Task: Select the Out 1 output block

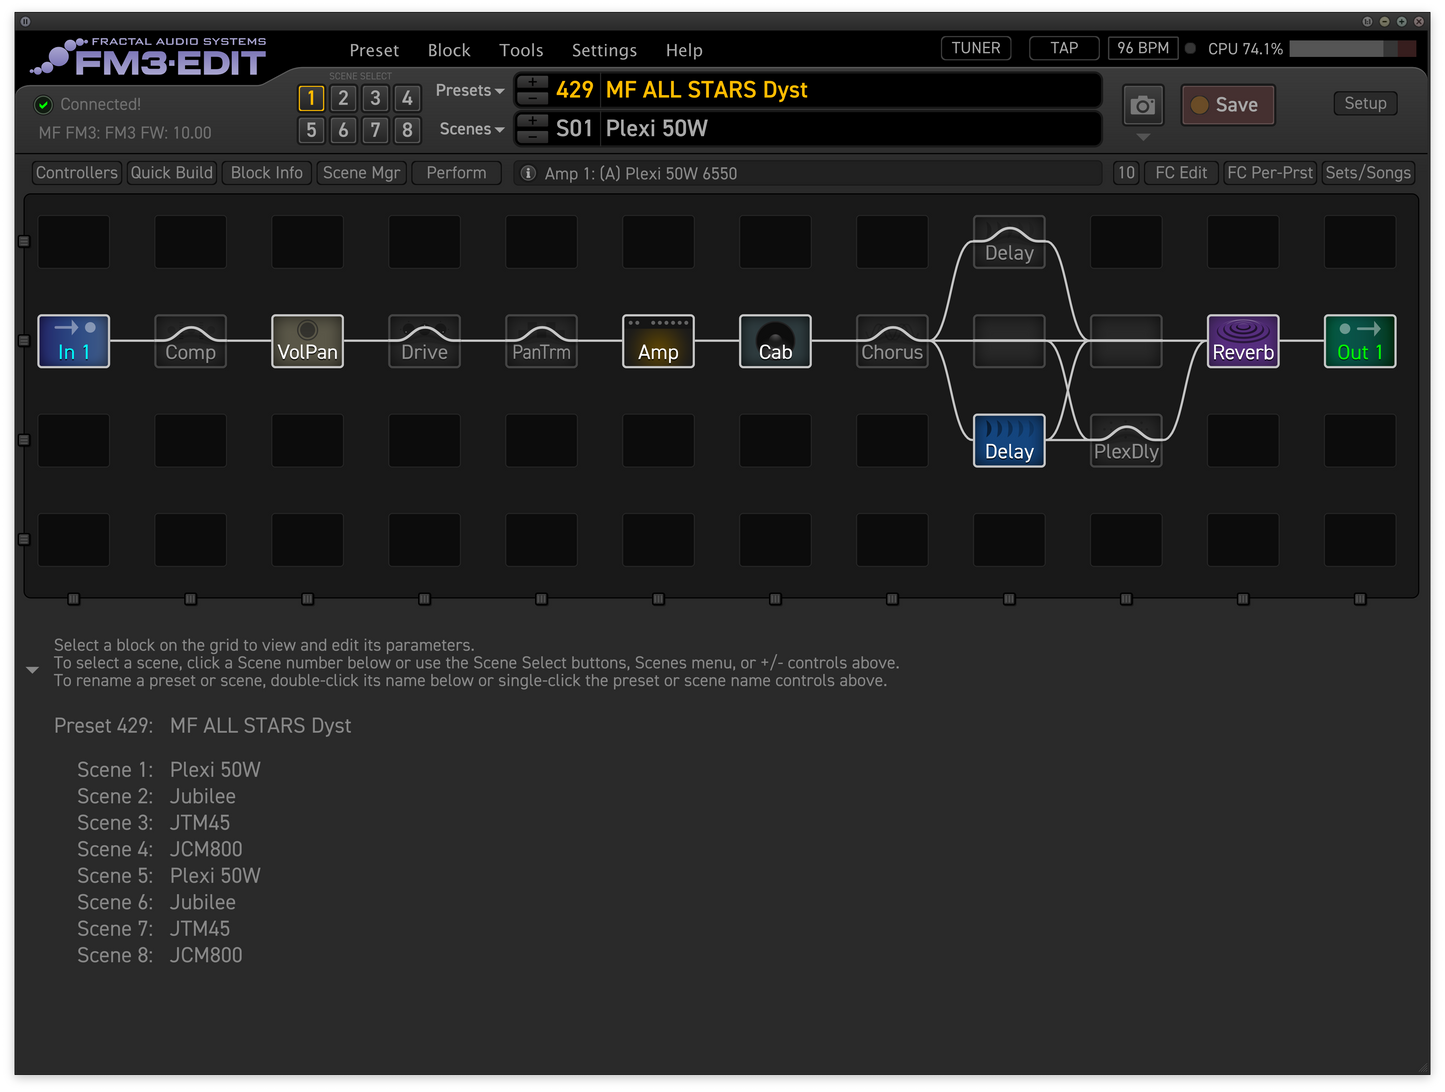Action: [1359, 341]
